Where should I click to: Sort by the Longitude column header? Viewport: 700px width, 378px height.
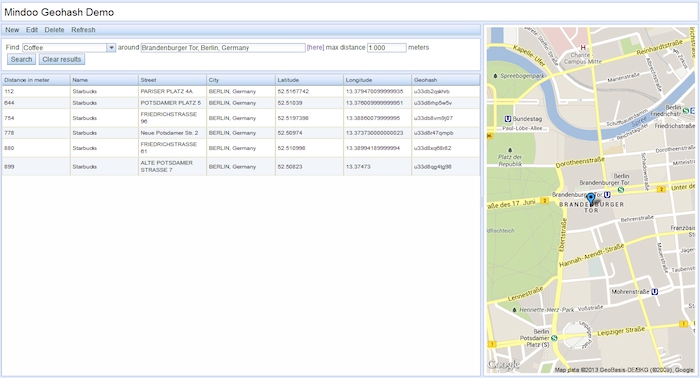click(x=378, y=80)
